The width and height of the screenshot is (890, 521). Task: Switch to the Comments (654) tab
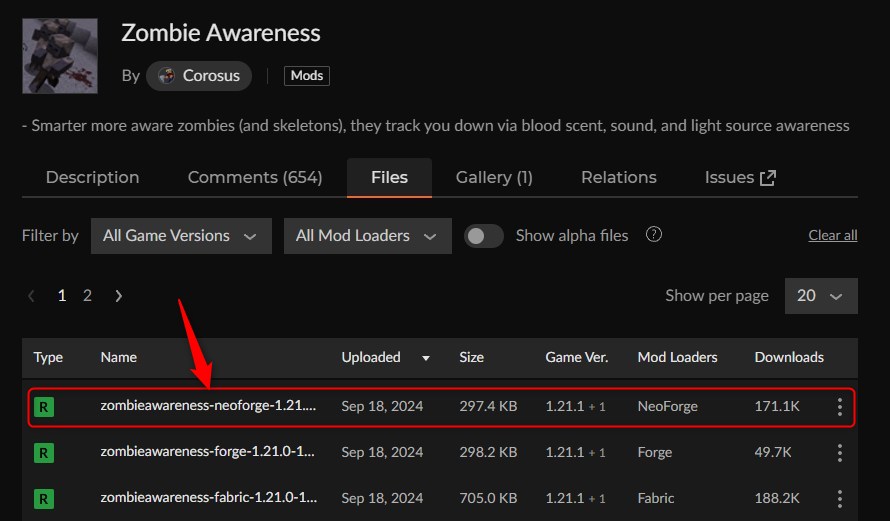255,178
